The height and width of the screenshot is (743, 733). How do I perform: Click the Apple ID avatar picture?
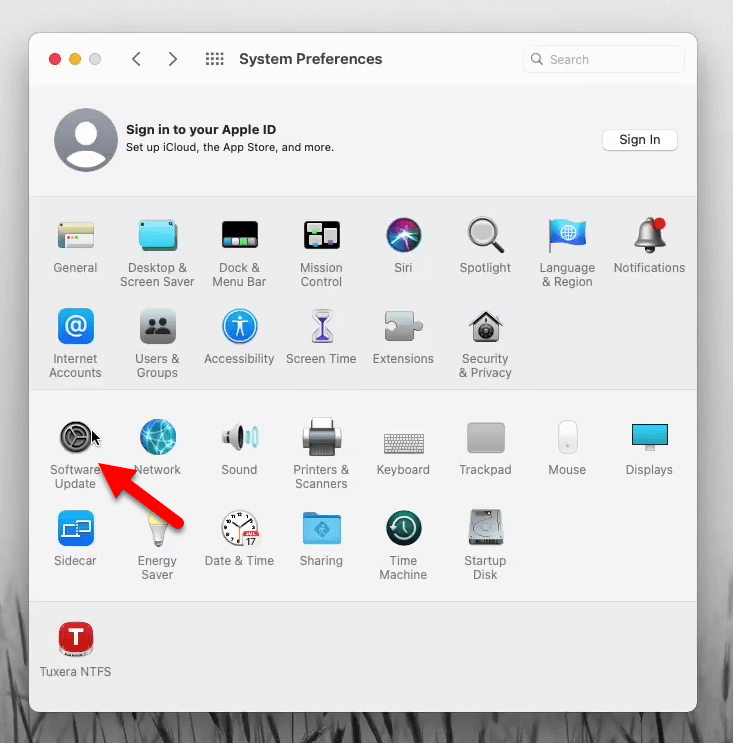tap(86, 140)
